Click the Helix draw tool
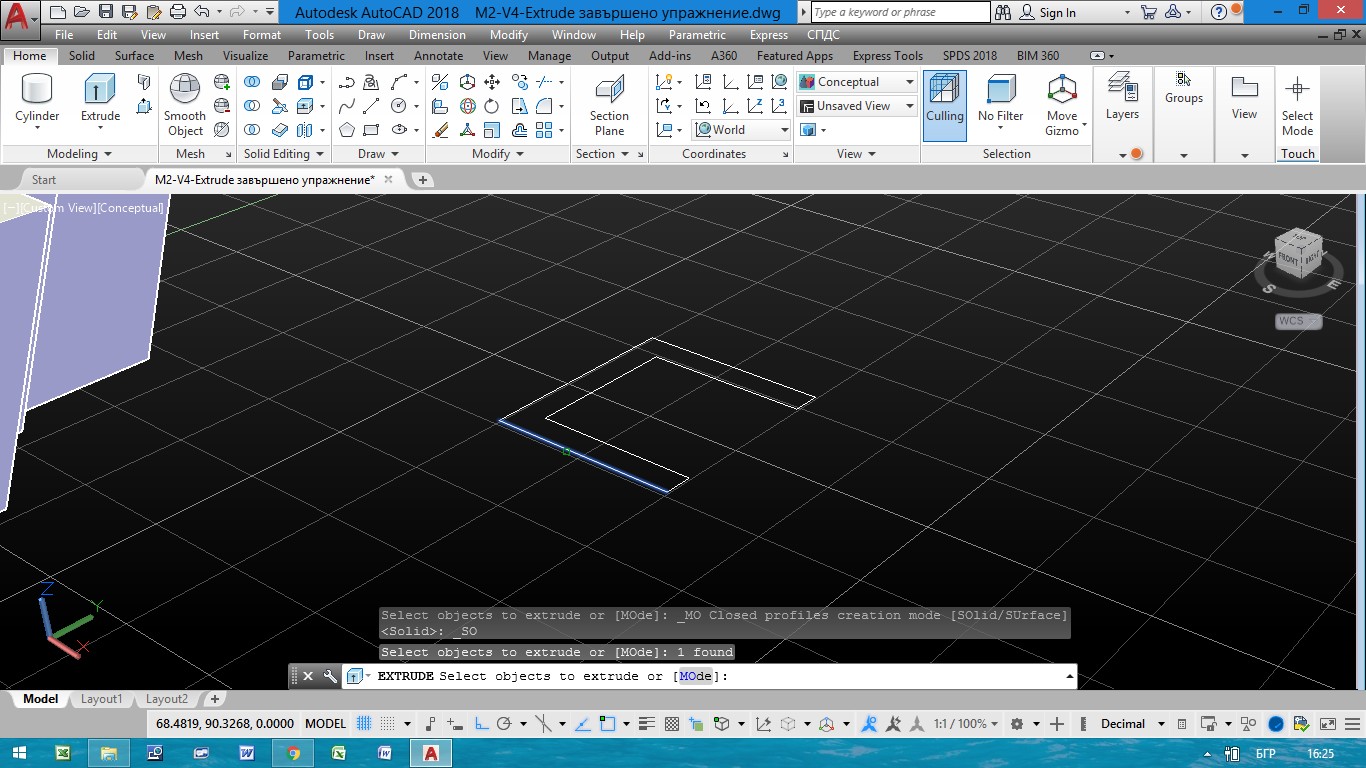This screenshot has height=768, width=1366. coord(372,82)
